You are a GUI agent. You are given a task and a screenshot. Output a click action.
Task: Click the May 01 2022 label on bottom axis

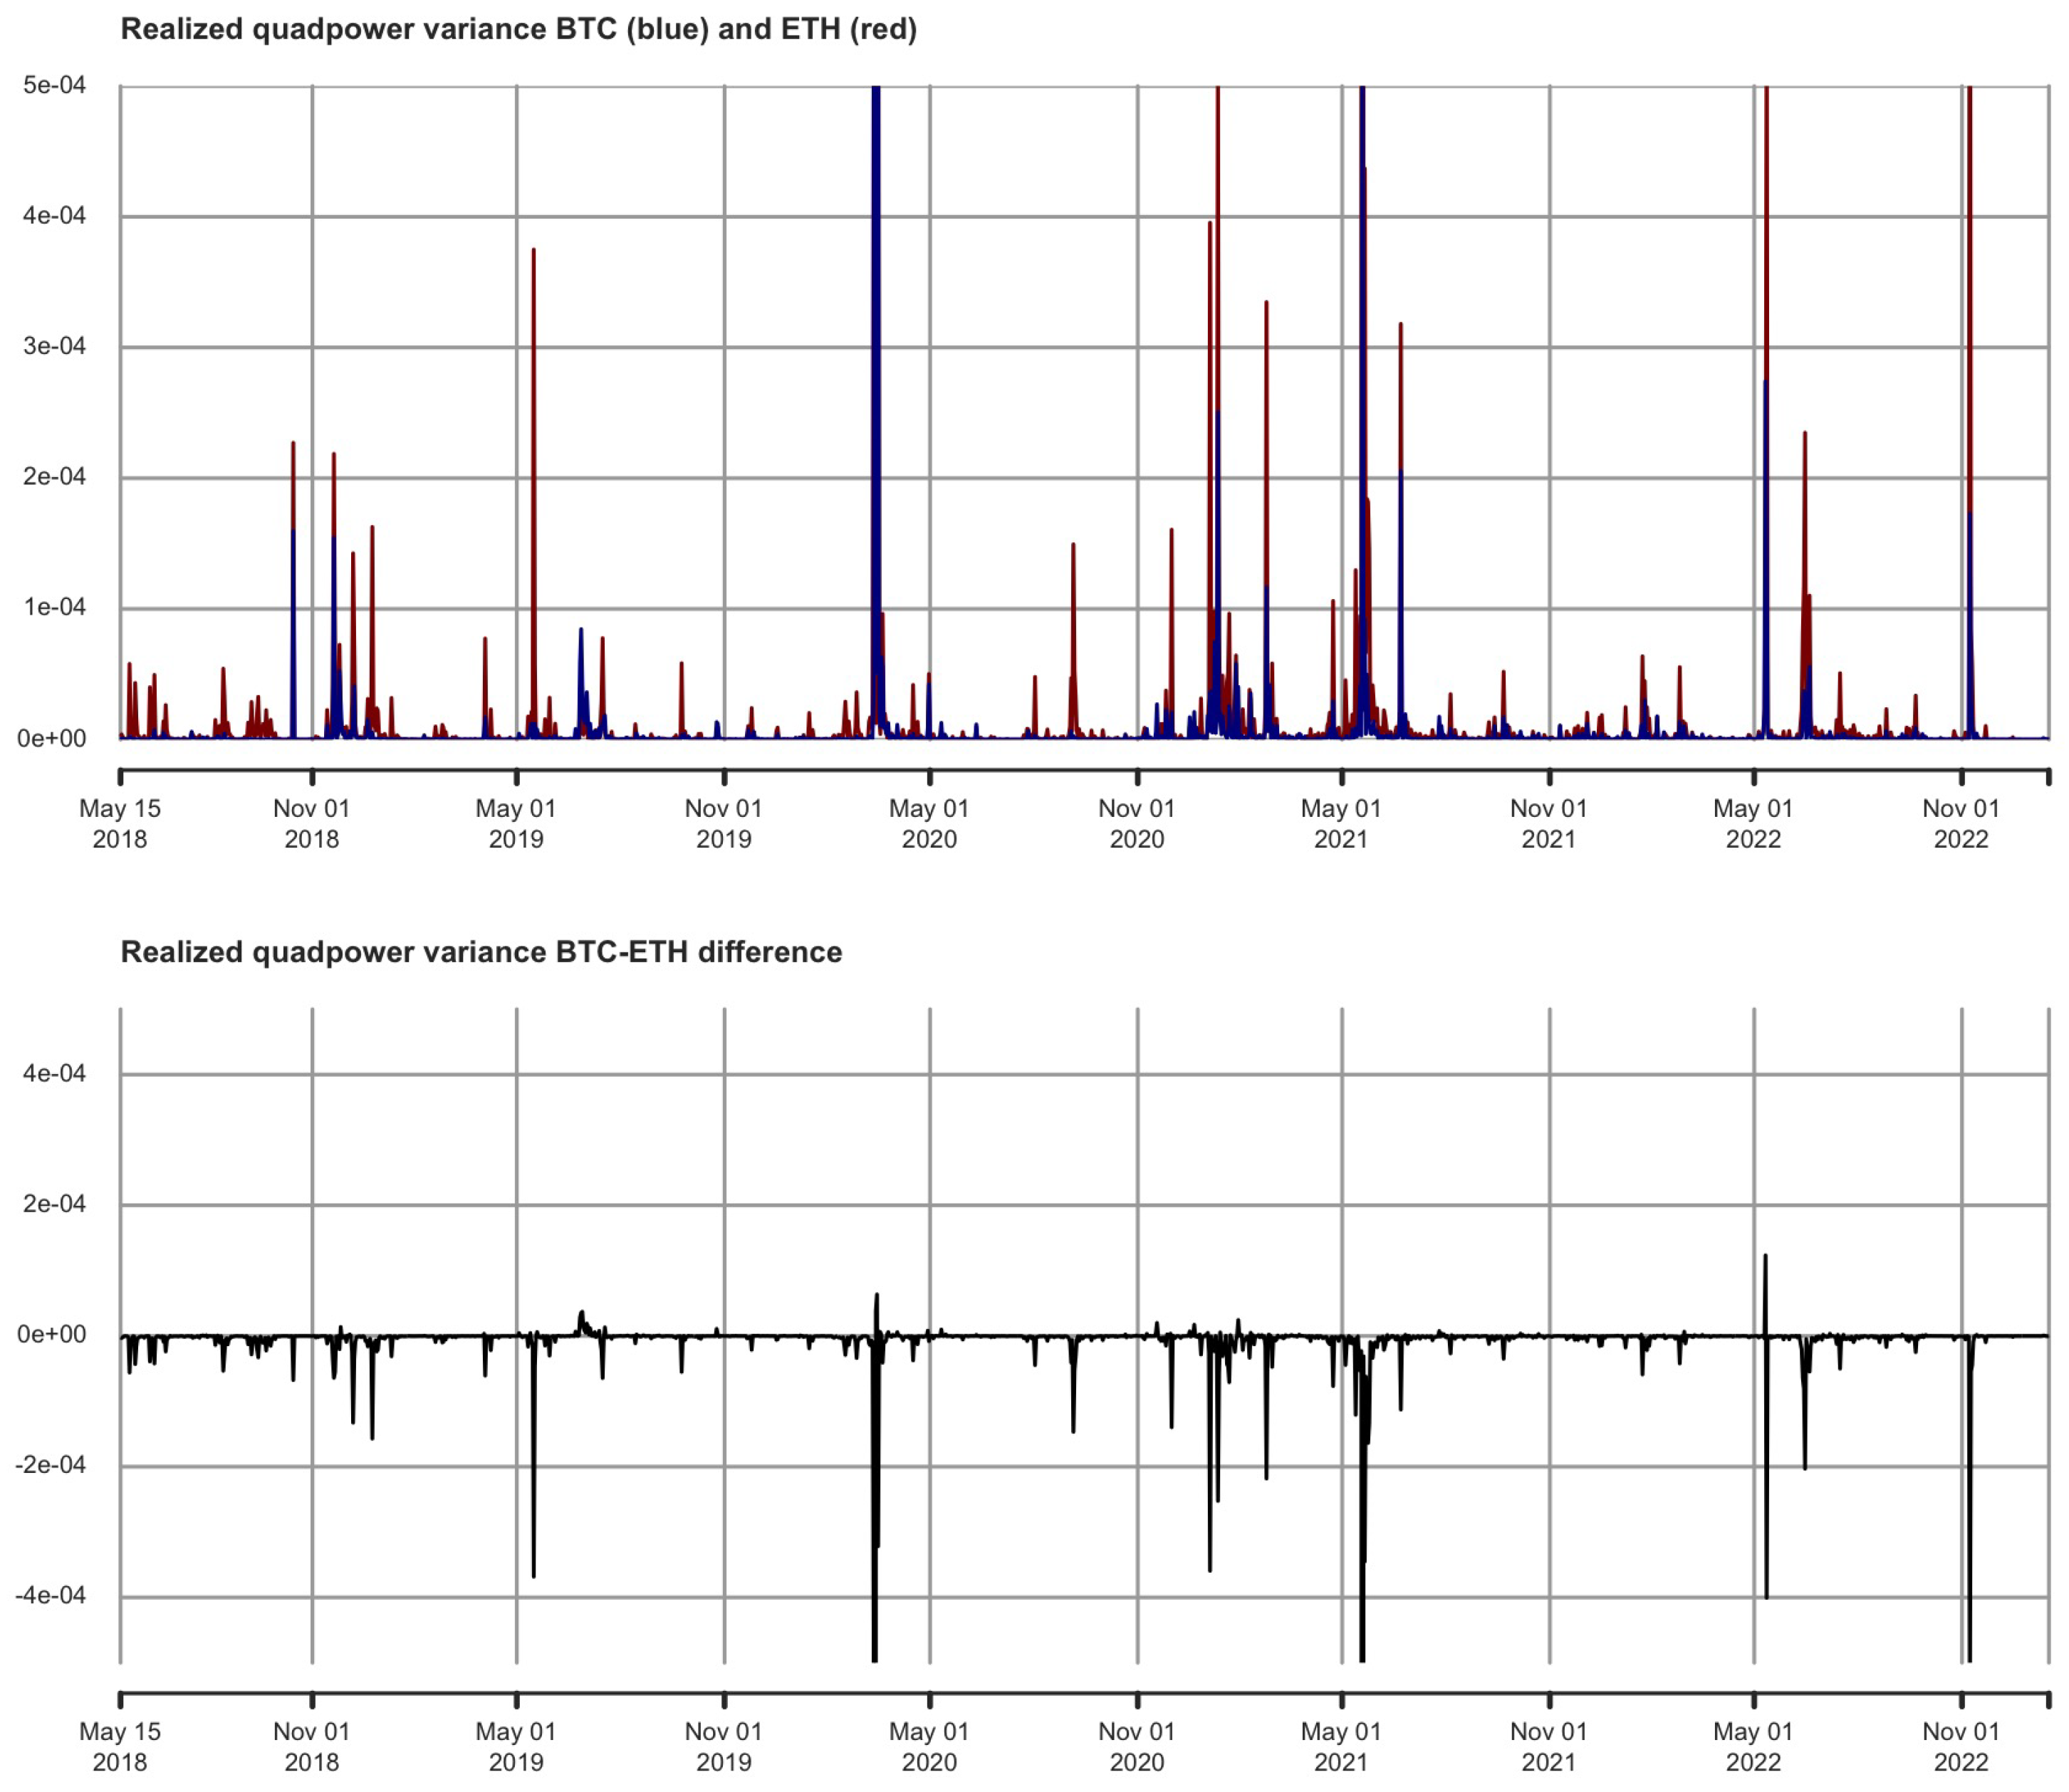pos(1753,1746)
